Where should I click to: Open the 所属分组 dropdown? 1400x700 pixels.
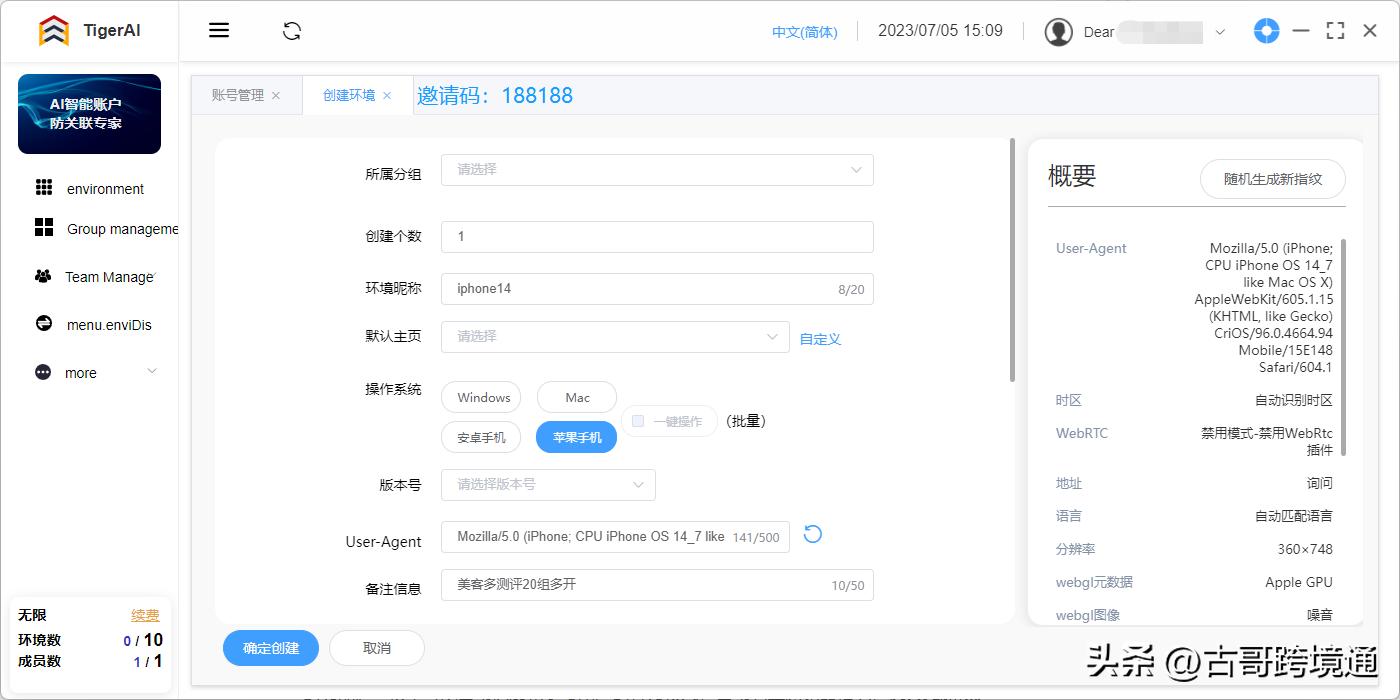pos(657,170)
